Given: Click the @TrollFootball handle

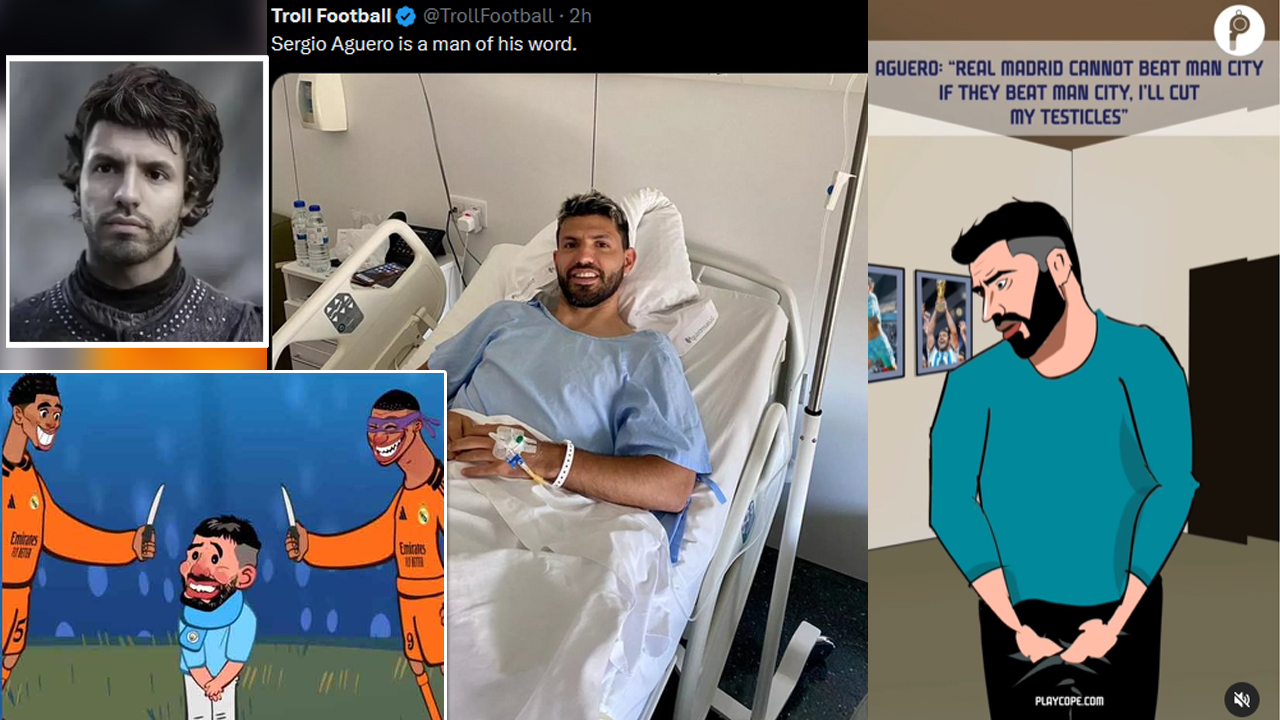Looking at the screenshot, I should click(488, 16).
